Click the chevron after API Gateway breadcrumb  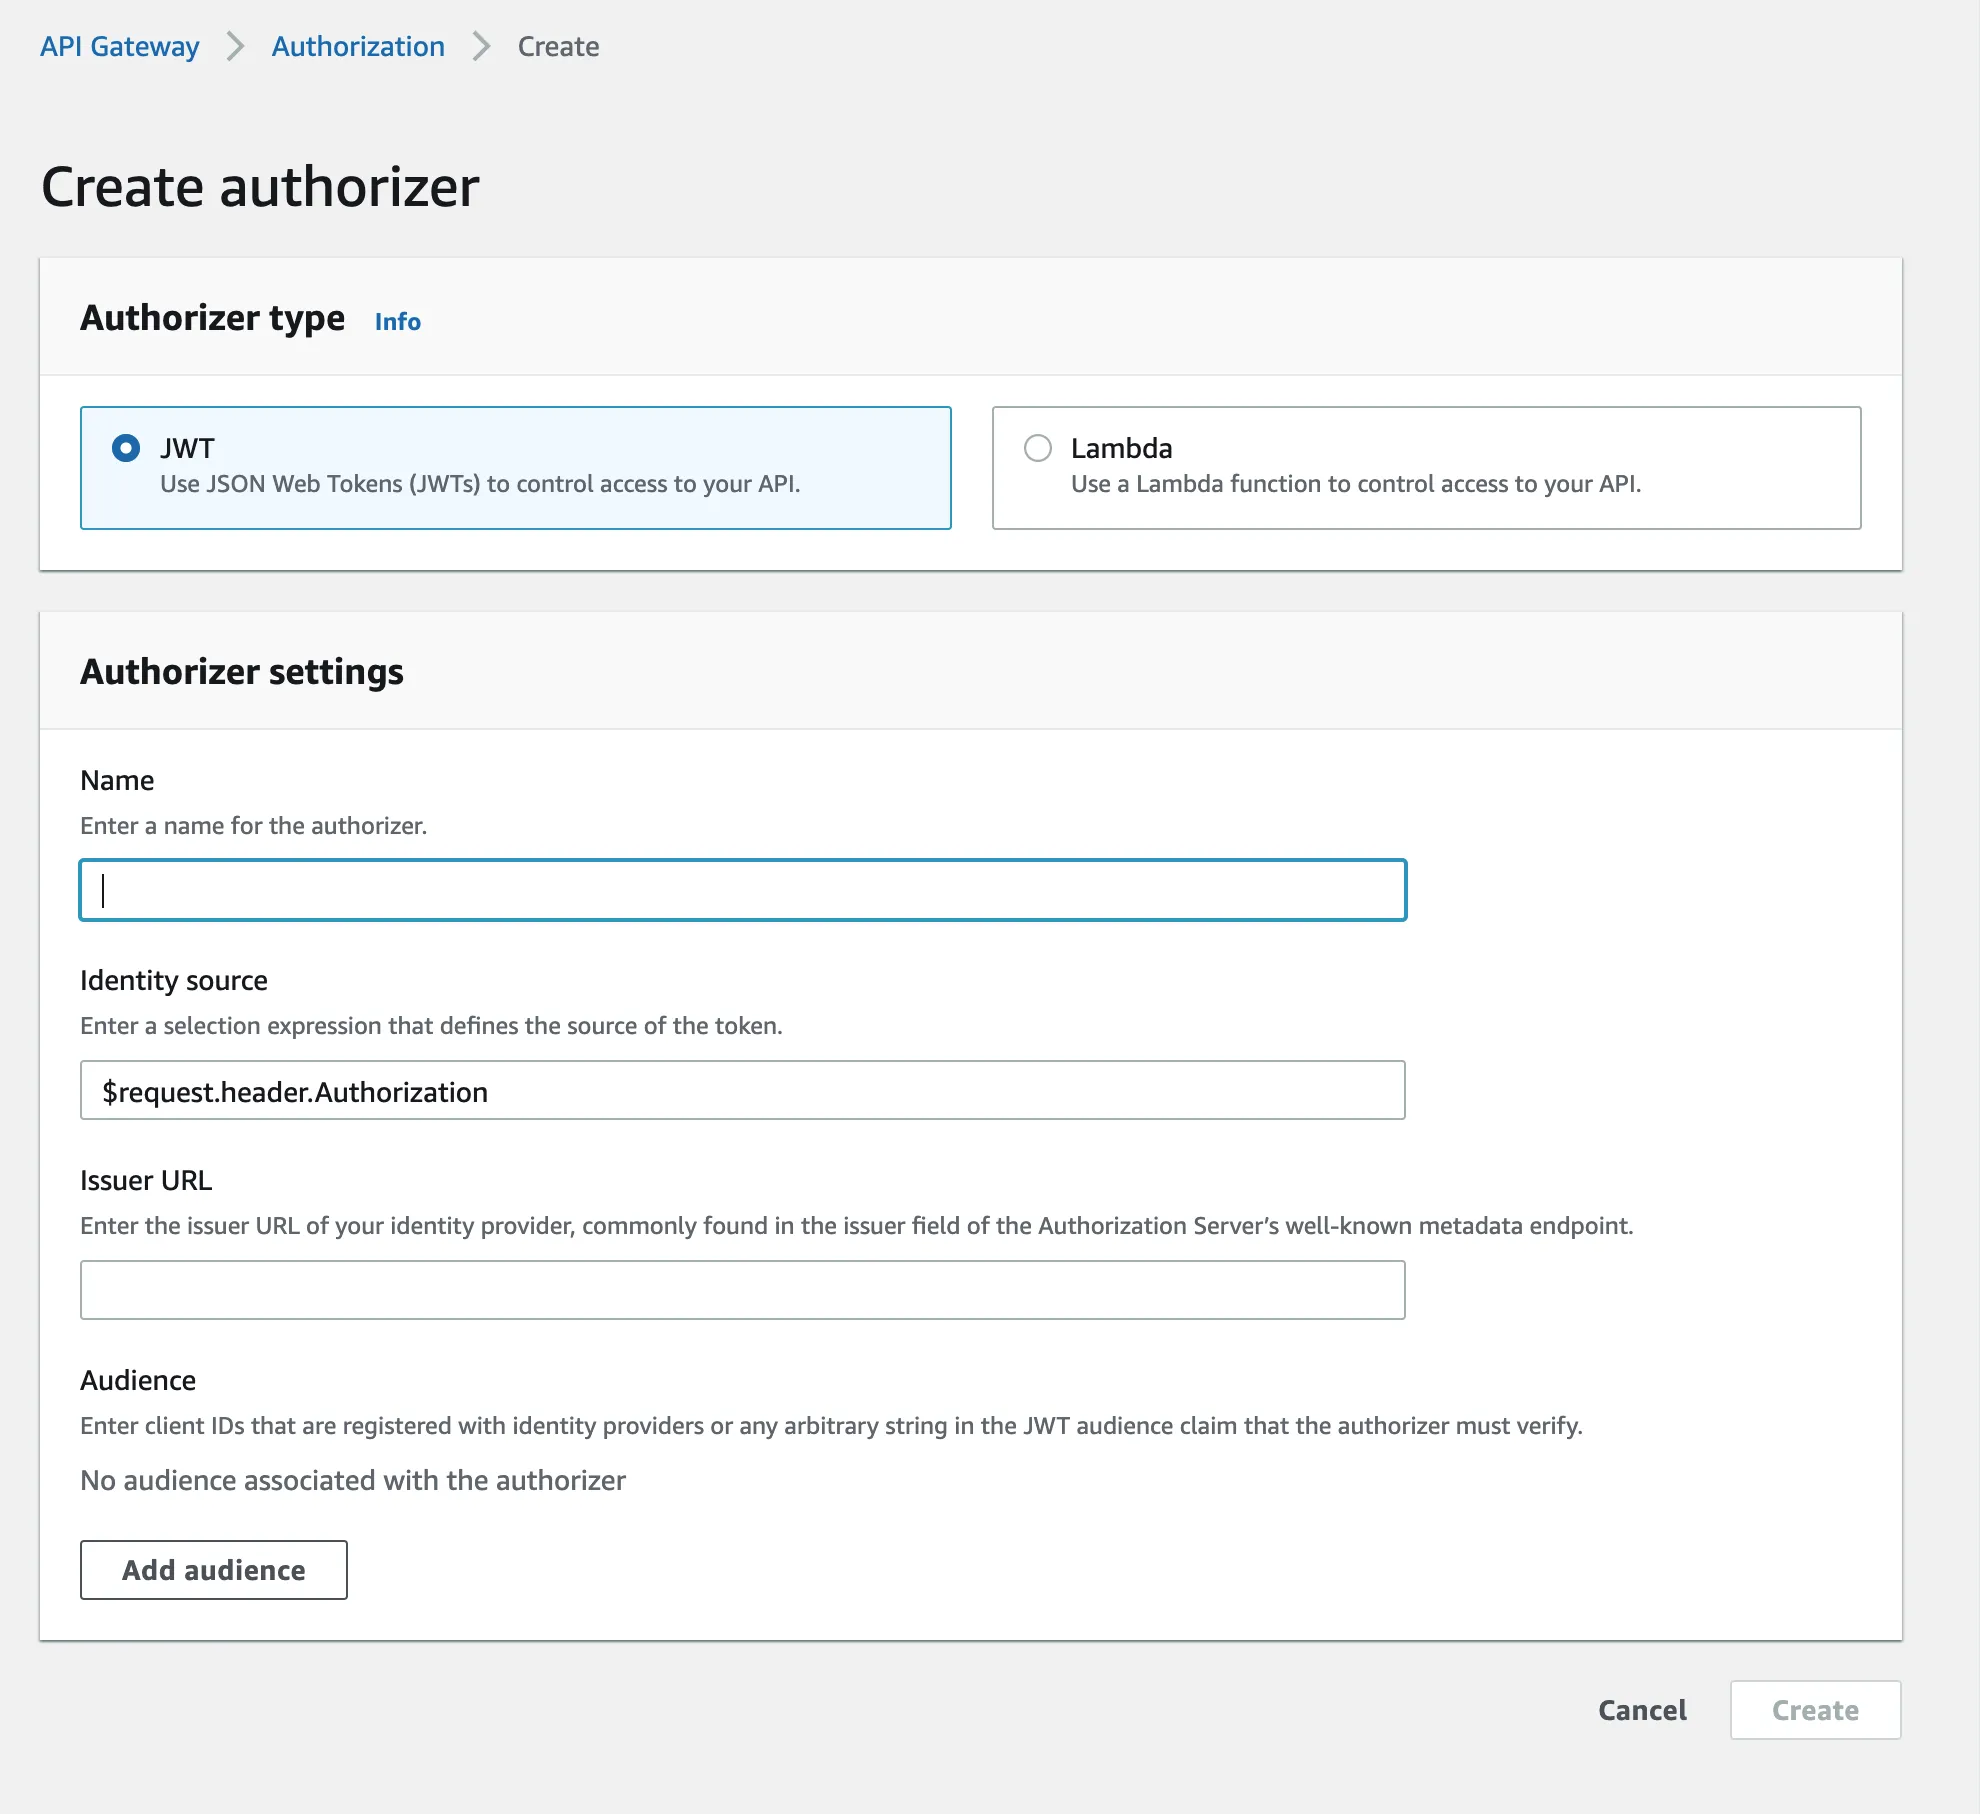(x=236, y=46)
